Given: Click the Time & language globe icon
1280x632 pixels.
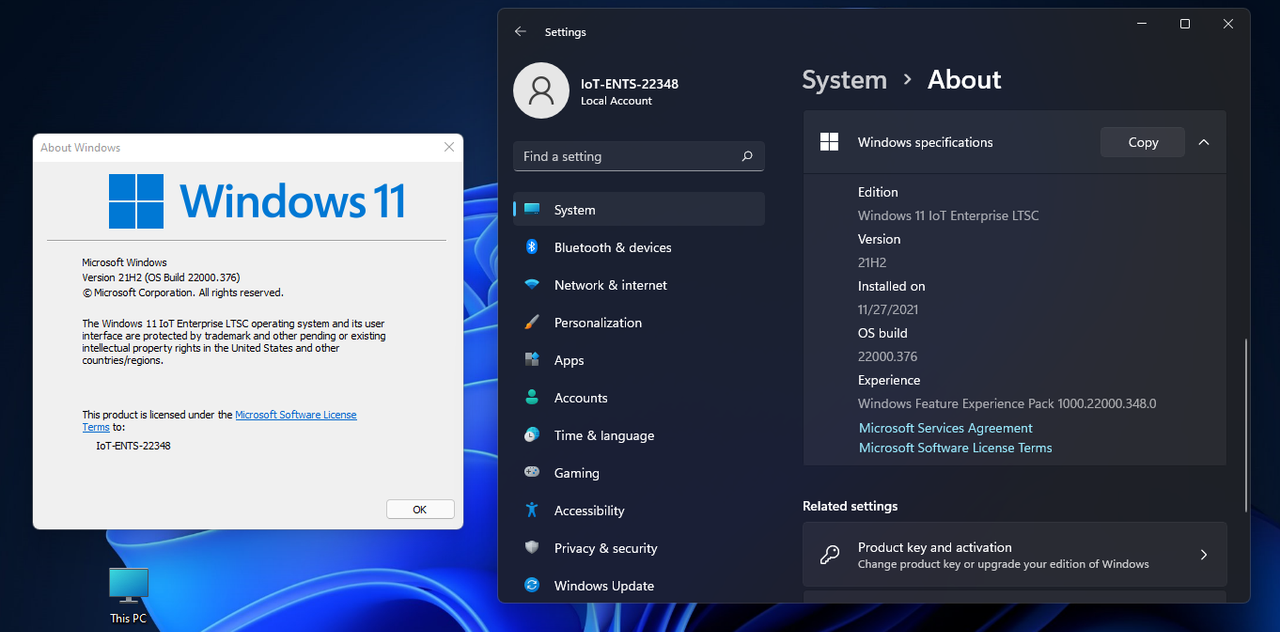Looking at the screenshot, I should 532,435.
